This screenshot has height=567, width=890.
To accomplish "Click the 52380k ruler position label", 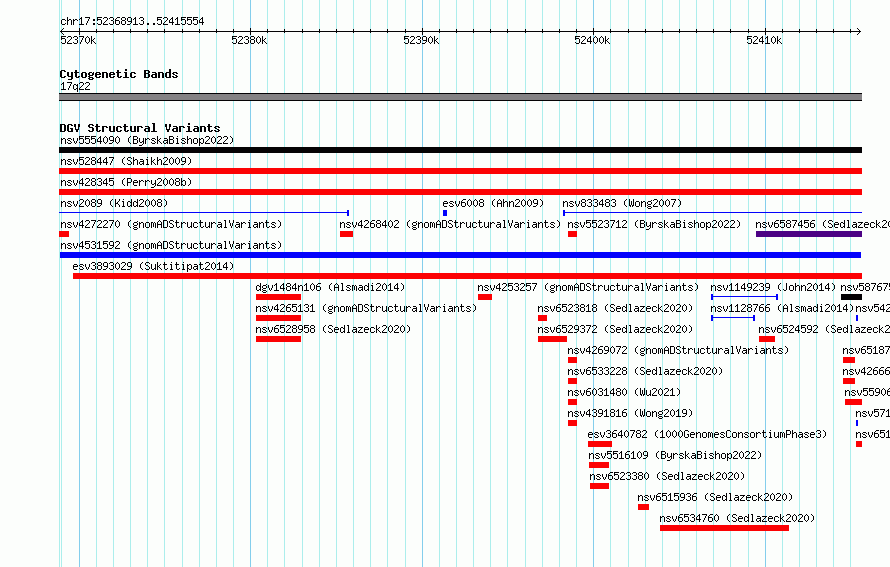I will [249, 40].
